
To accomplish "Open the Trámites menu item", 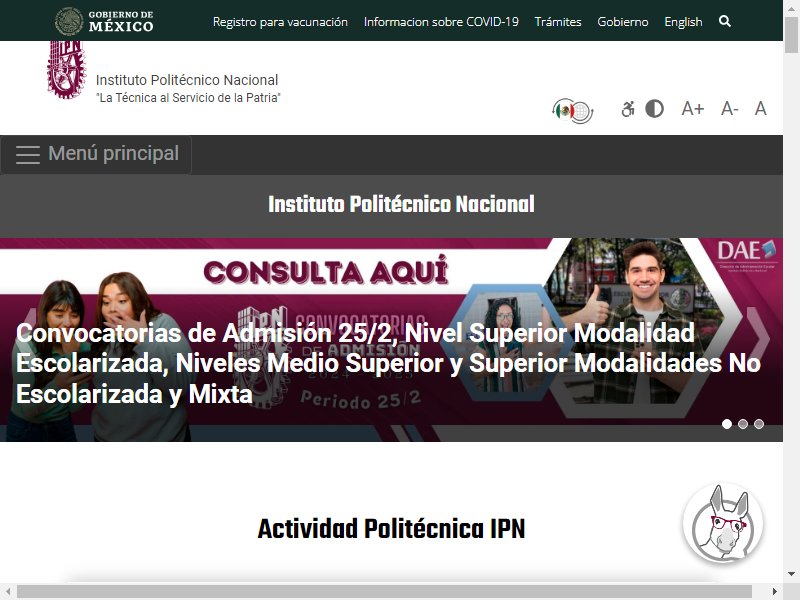I will pyautogui.click(x=558, y=22).
